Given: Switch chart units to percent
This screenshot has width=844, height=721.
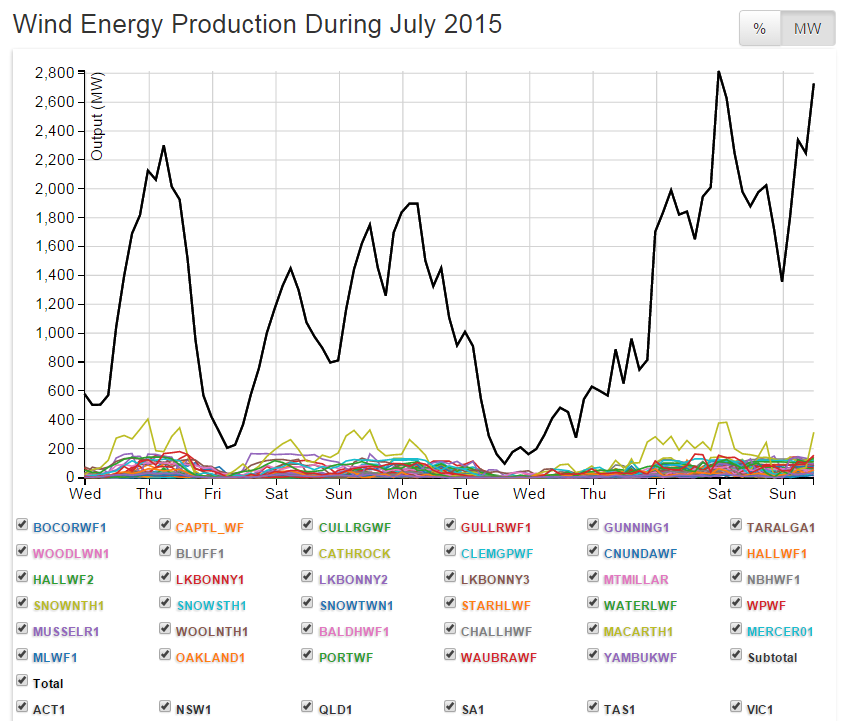Looking at the screenshot, I should tap(759, 29).
